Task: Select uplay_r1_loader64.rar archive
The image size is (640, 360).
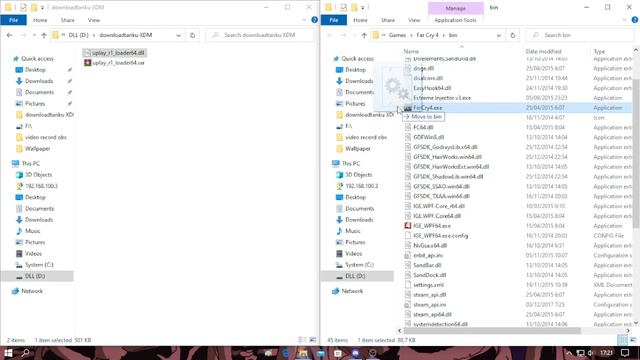Action: [115, 63]
